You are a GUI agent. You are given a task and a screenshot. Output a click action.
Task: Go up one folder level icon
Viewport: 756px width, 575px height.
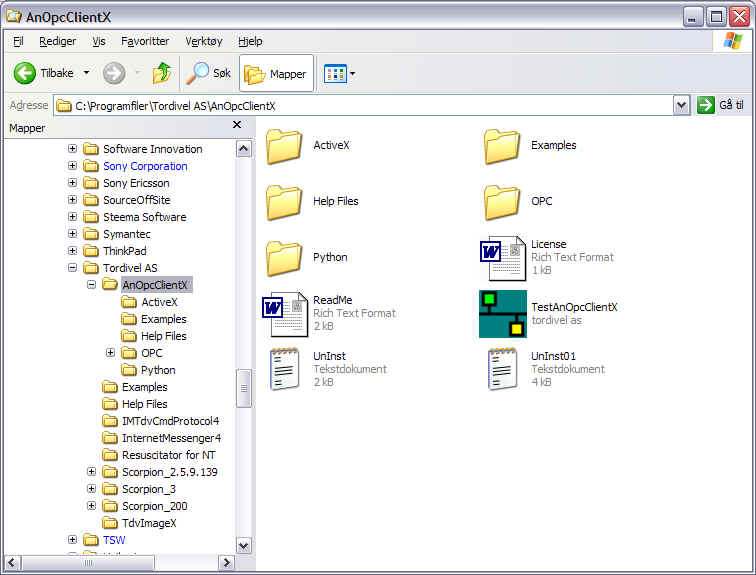[x=162, y=73]
